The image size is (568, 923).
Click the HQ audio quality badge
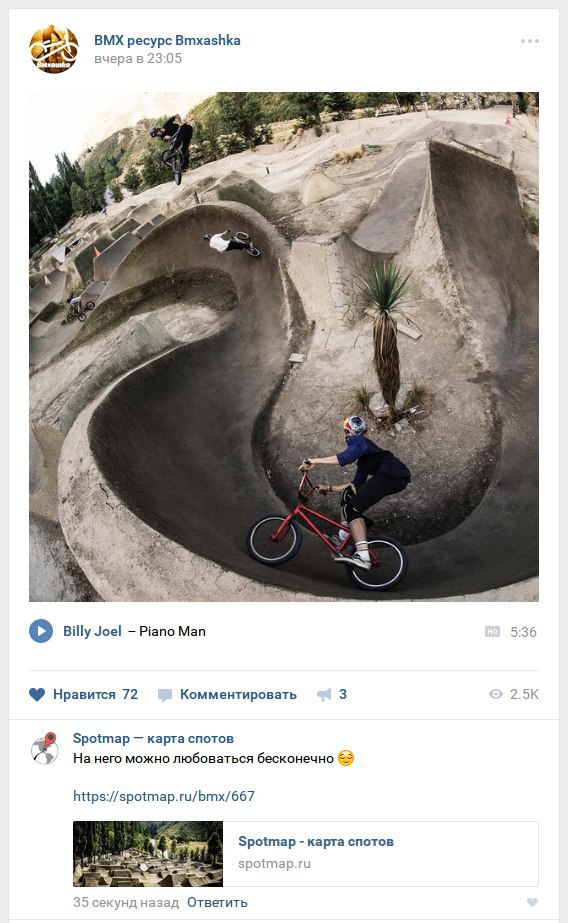point(492,632)
